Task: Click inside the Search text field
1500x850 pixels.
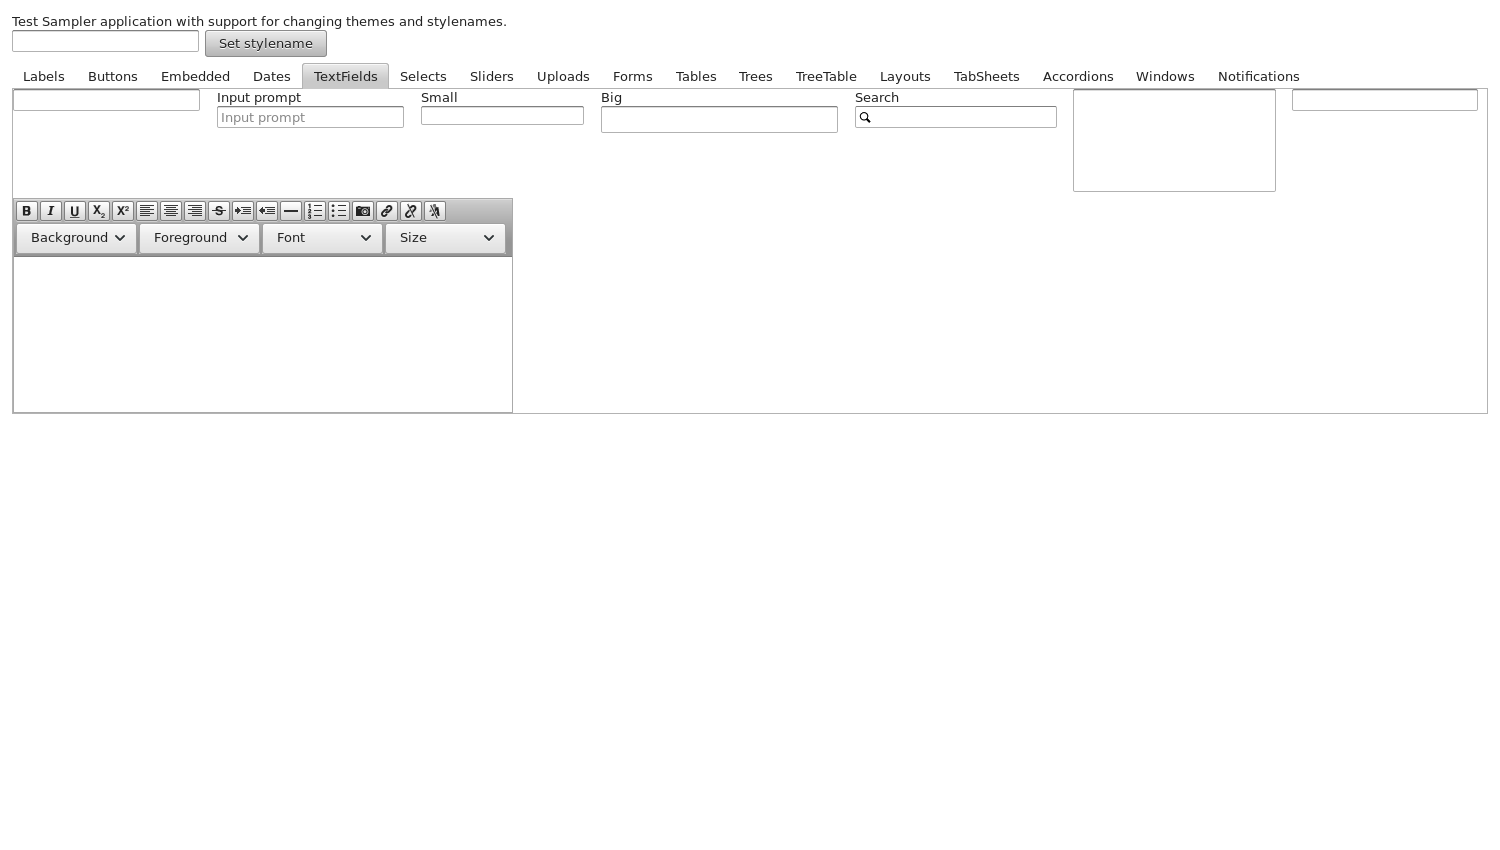Action: (956, 117)
